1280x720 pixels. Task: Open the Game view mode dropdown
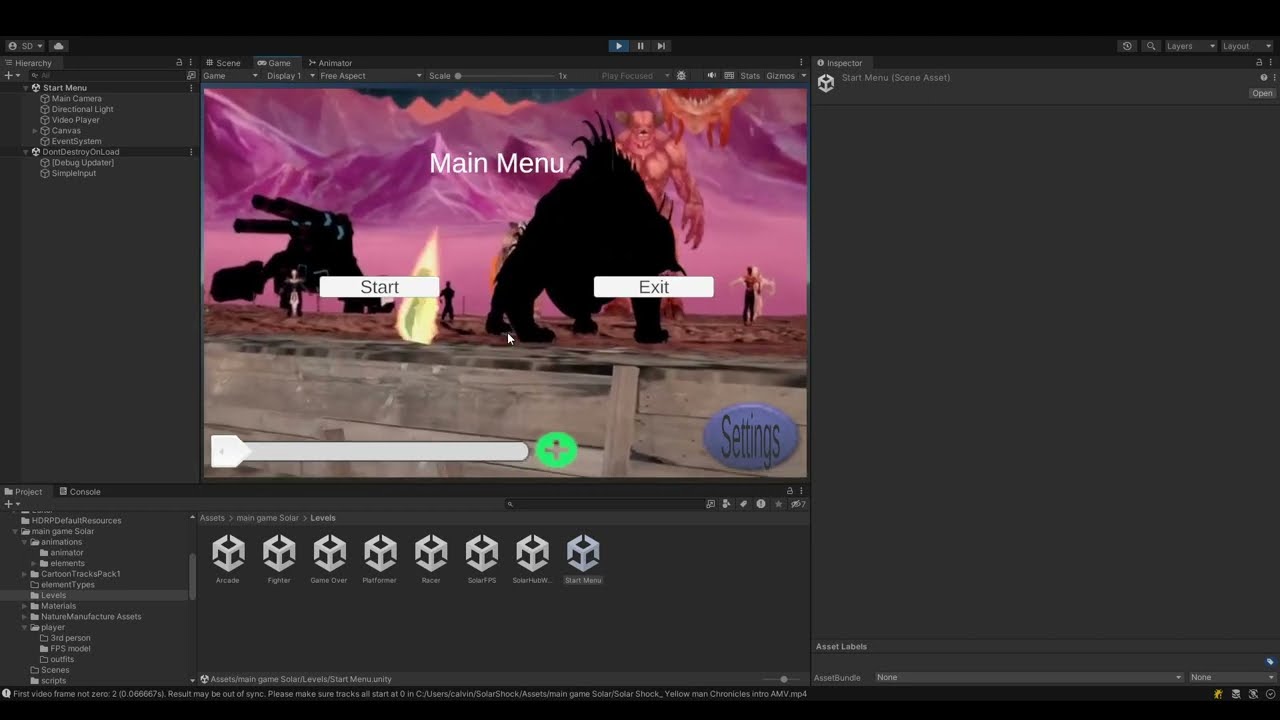(230, 76)
